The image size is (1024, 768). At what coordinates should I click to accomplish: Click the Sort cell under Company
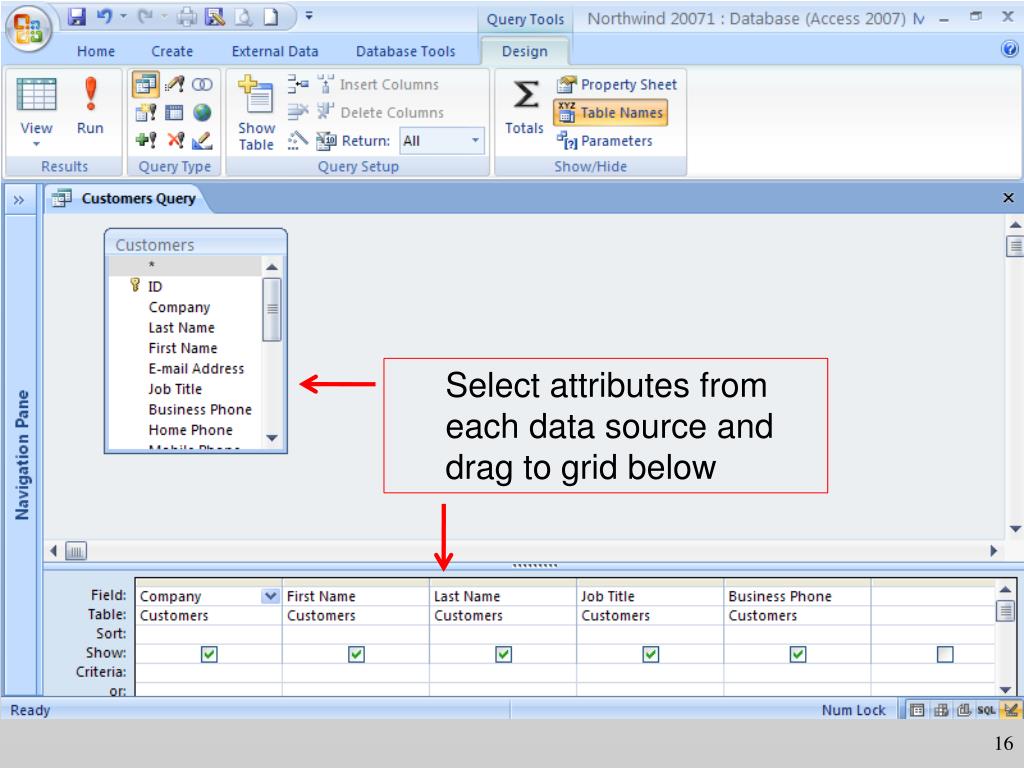209,633
